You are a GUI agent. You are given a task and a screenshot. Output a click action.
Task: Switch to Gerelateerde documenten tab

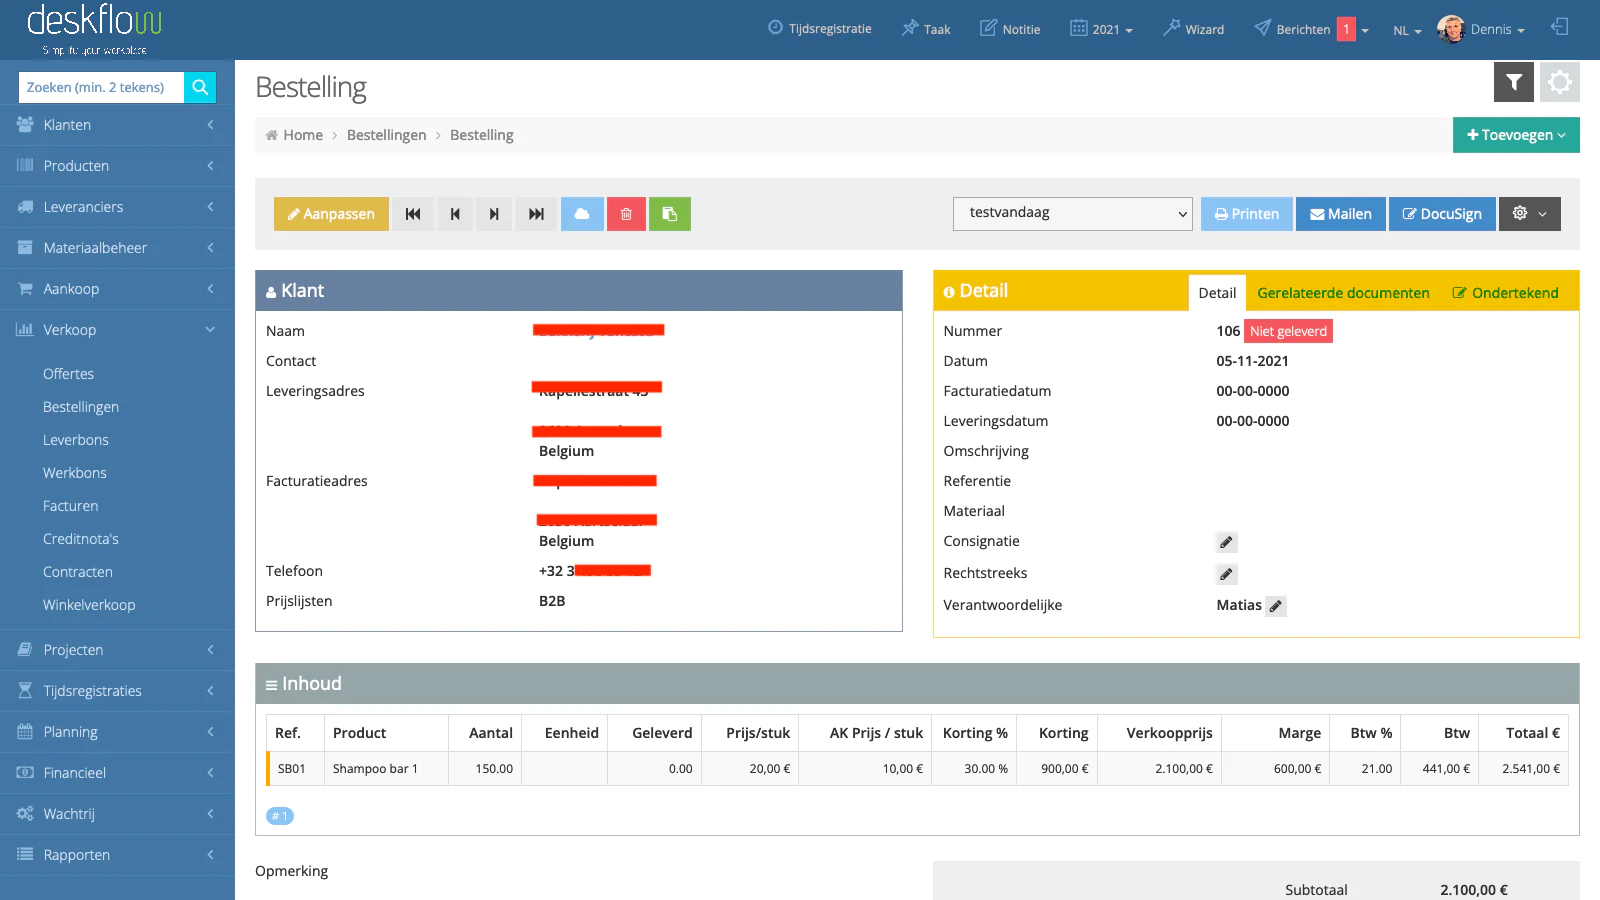(1342, 293)
